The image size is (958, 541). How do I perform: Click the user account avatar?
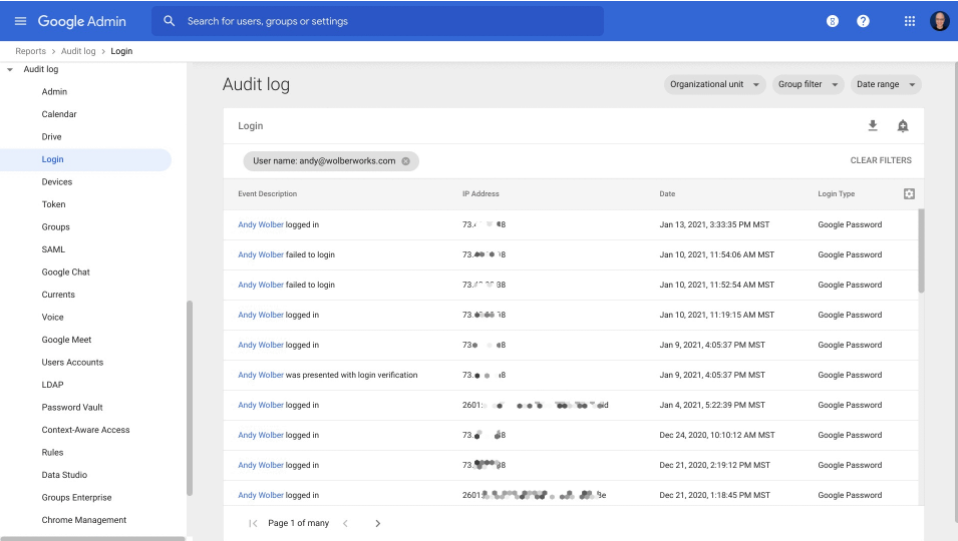(x=939, y=21)
